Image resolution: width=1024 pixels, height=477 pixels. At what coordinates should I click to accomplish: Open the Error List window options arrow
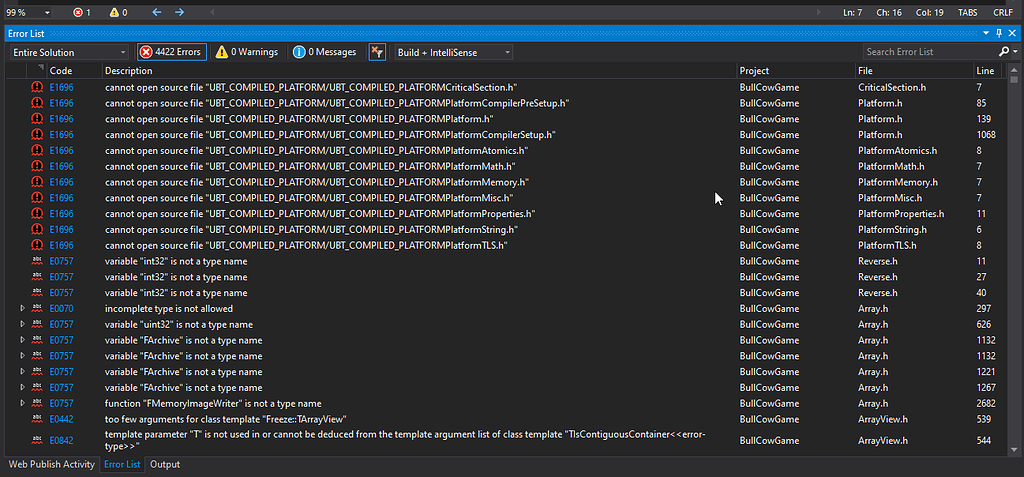pyautogui.click(x=986, y=33)
